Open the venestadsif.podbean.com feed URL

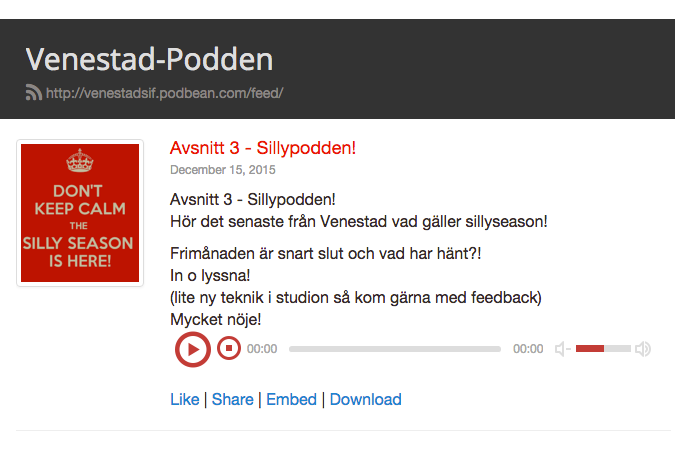165,93
